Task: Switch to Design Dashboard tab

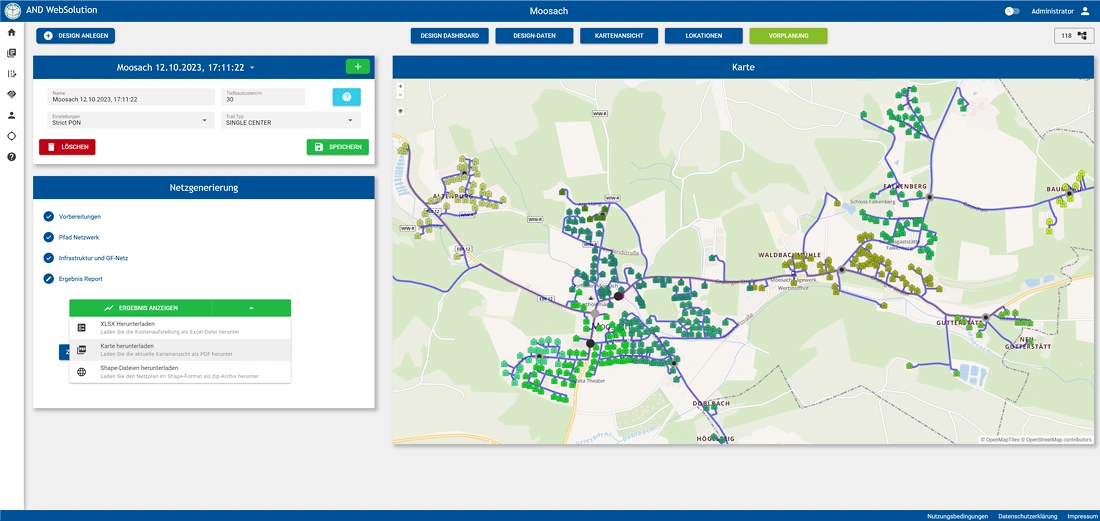Action: [x=450, y=36]
